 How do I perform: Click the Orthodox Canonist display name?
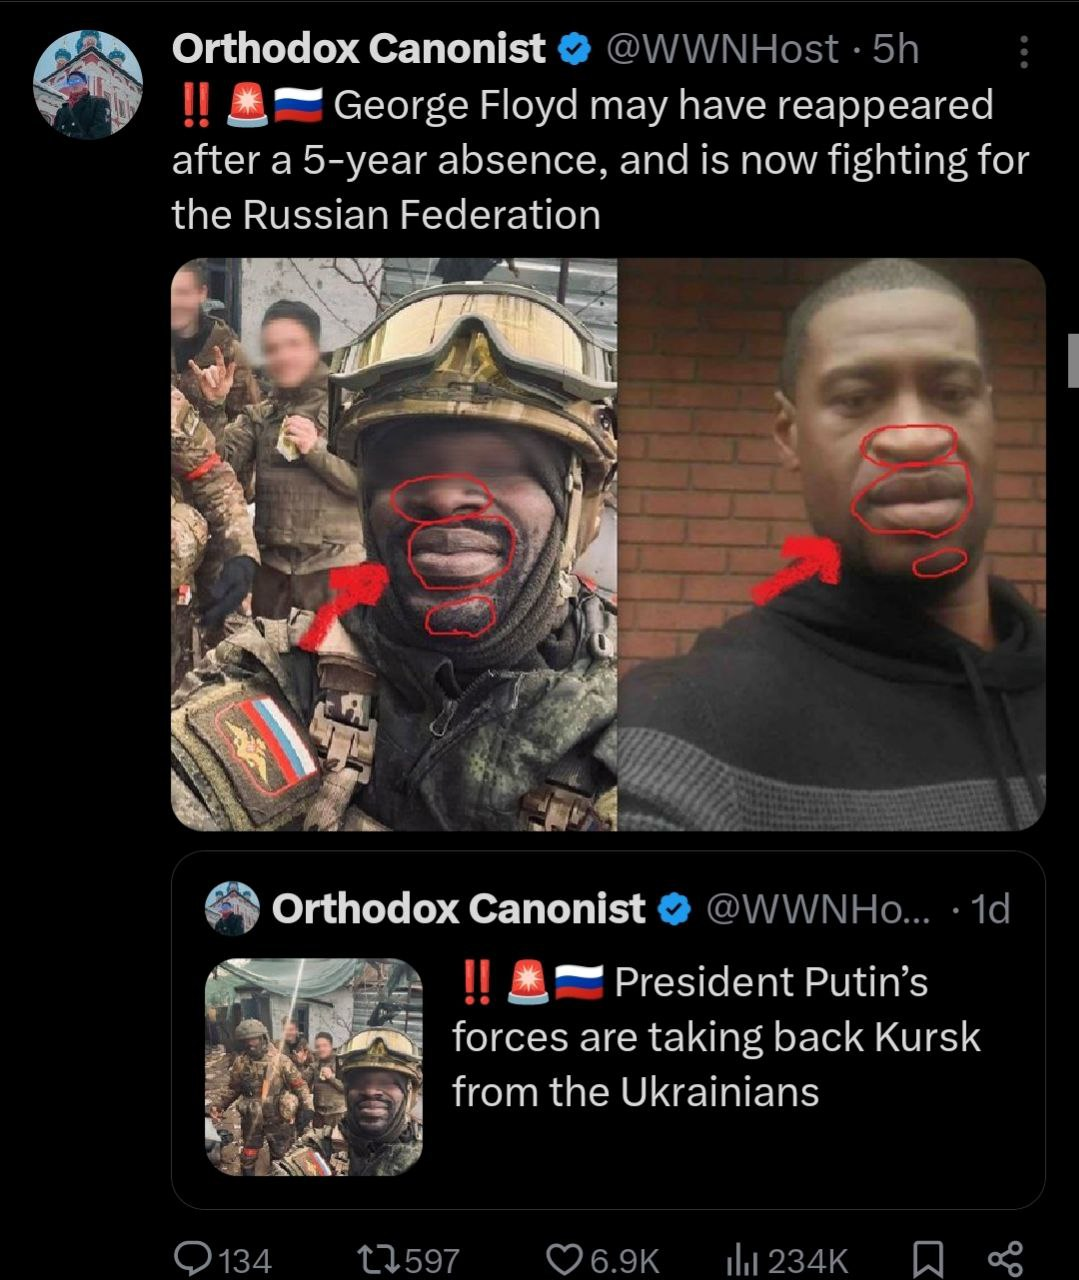pyautogui.click(x=359, y=48)
